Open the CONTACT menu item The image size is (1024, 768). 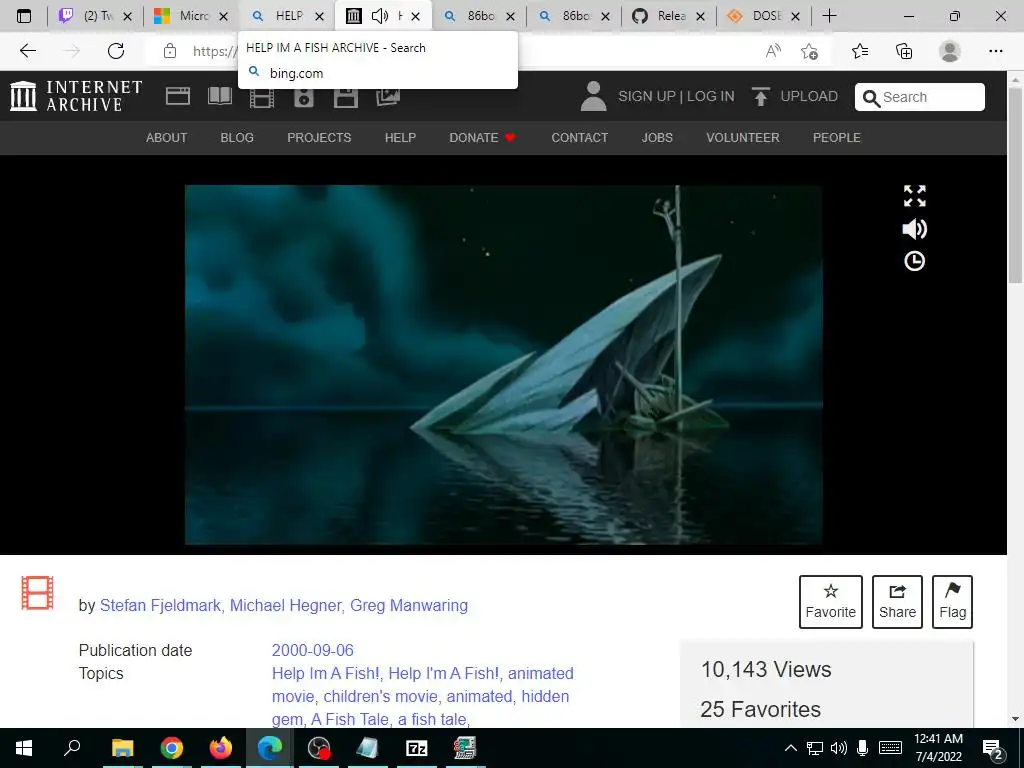click(x=579, y=138)
